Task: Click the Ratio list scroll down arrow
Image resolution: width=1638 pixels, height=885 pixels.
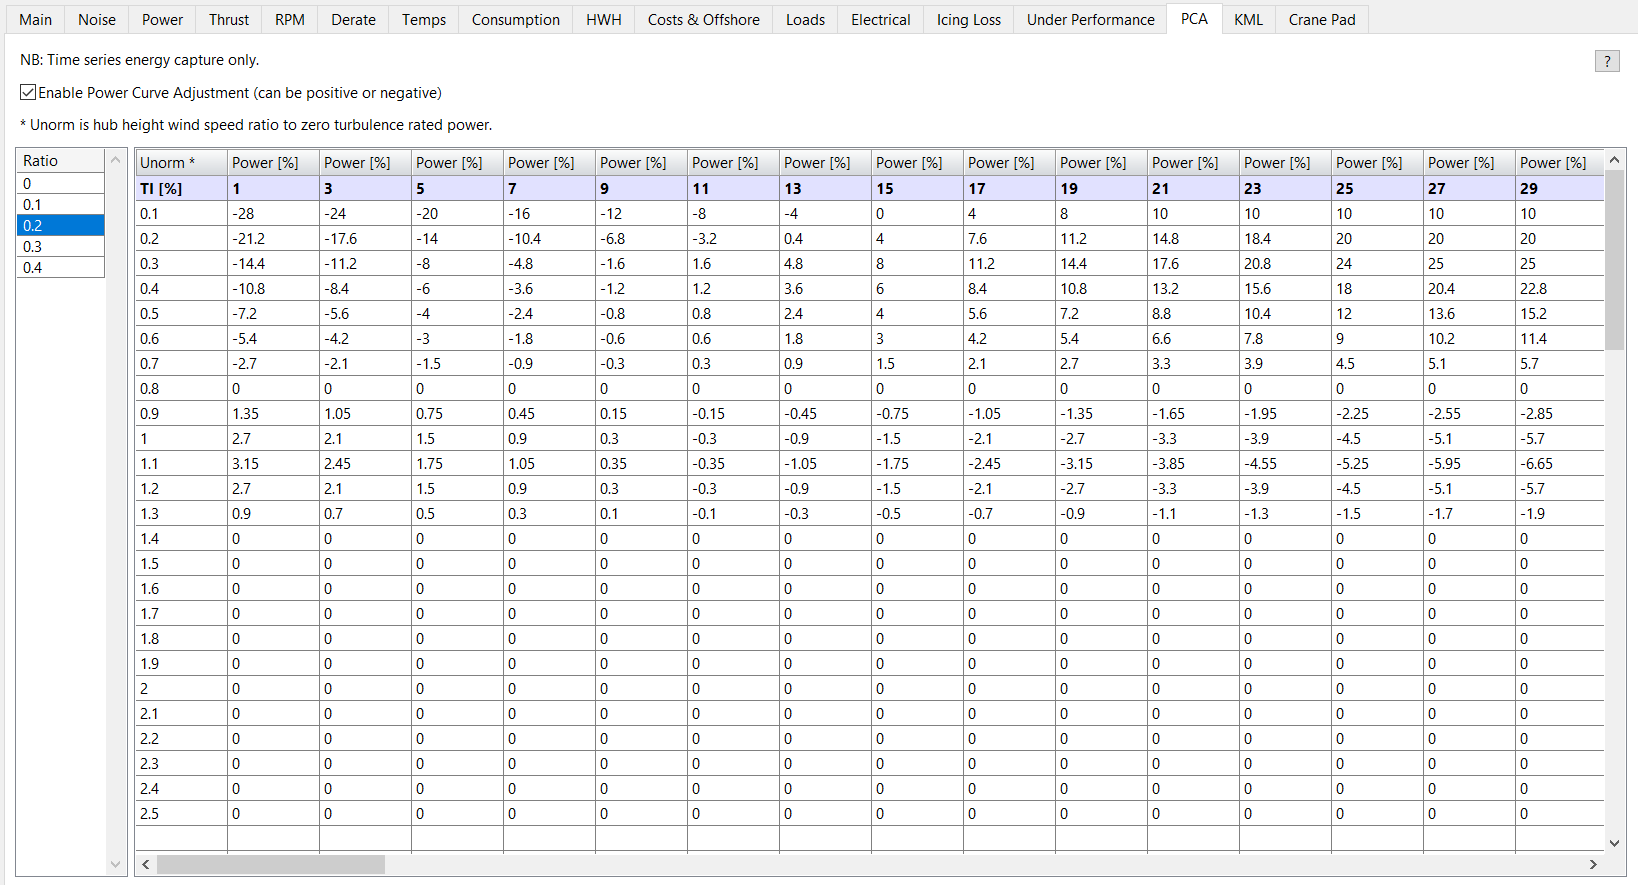Action: [115, 864]
